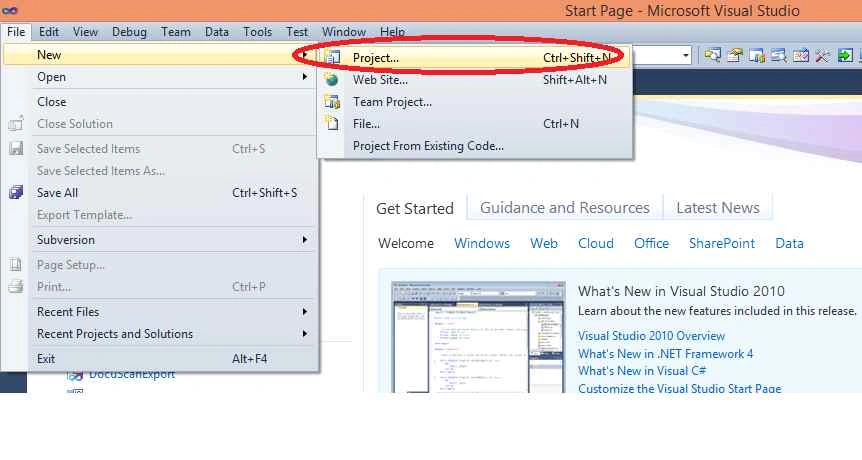Viewport: 862px width, 460px height.
Task: Open Visual Studio 2010 Overview link
Action: pyautogui.click(x=651, y=335)
